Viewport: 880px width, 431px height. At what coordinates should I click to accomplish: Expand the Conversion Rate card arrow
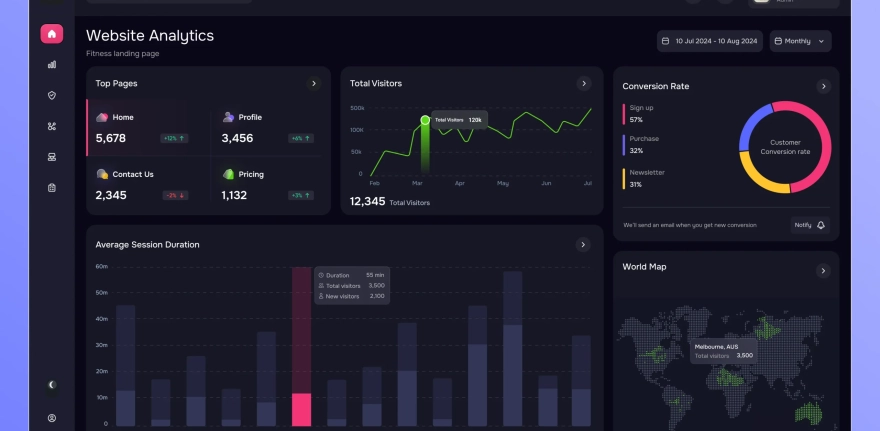click(x=823, y=86)
